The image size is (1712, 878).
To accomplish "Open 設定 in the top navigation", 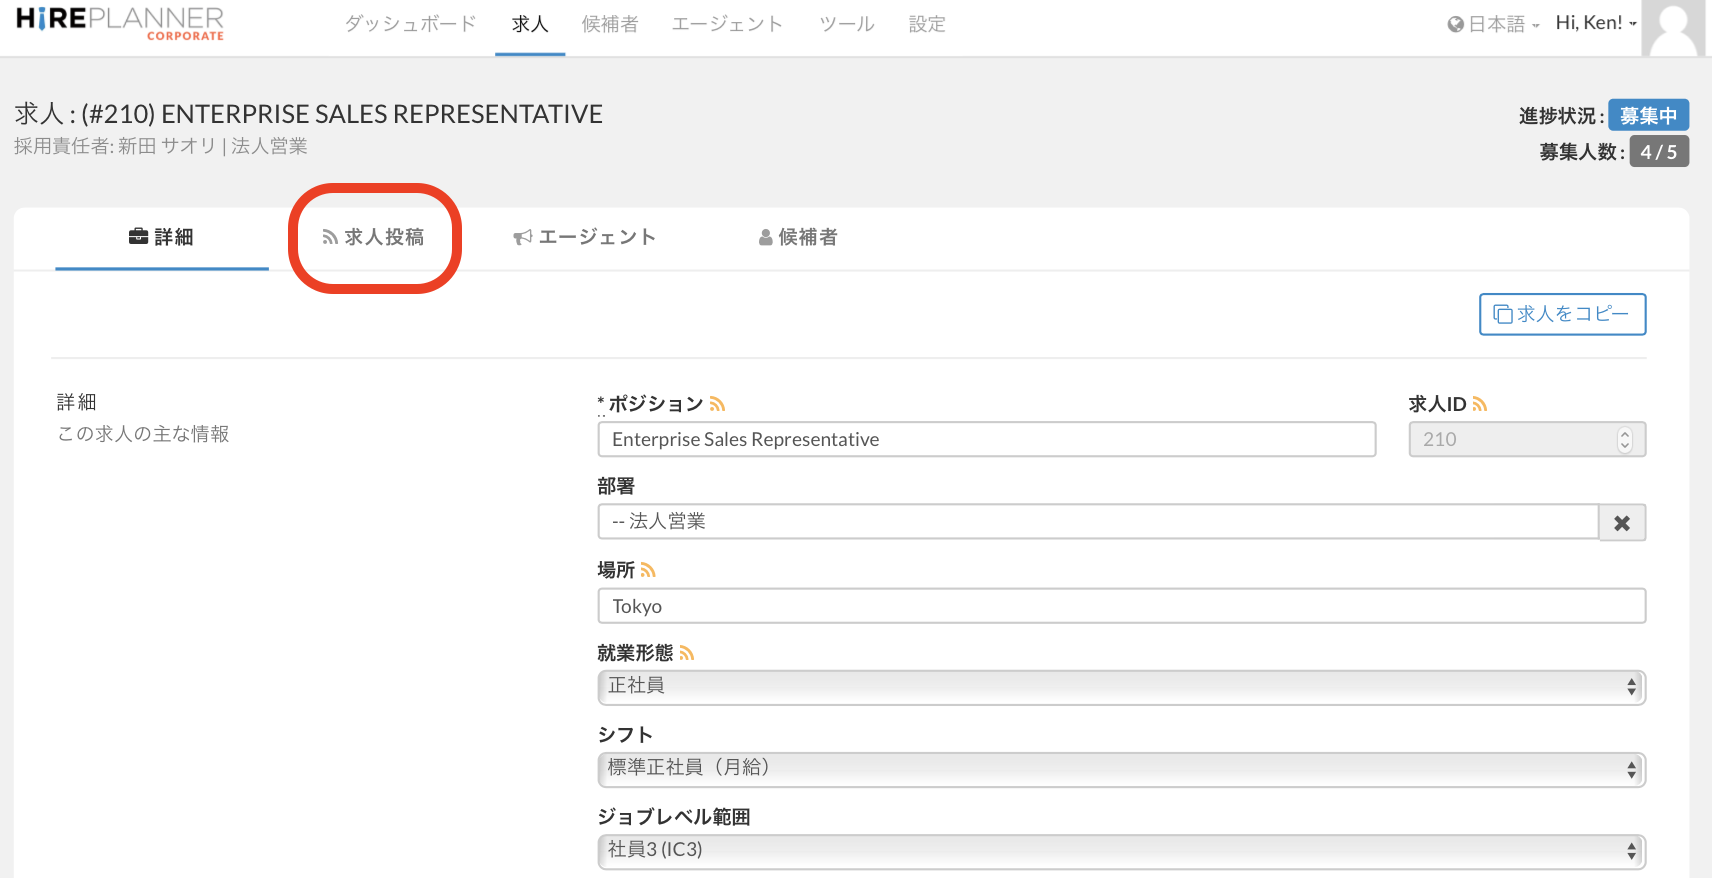I will point(926,24).
